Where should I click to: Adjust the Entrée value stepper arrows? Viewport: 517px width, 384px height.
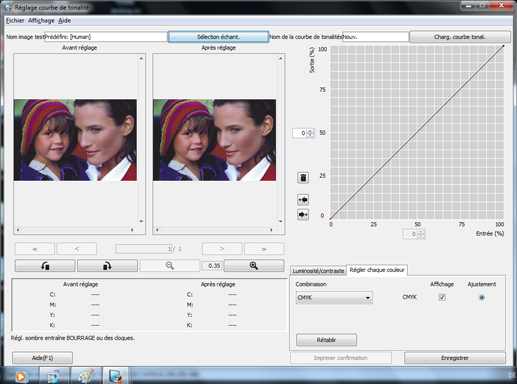[x=421, y=234]
